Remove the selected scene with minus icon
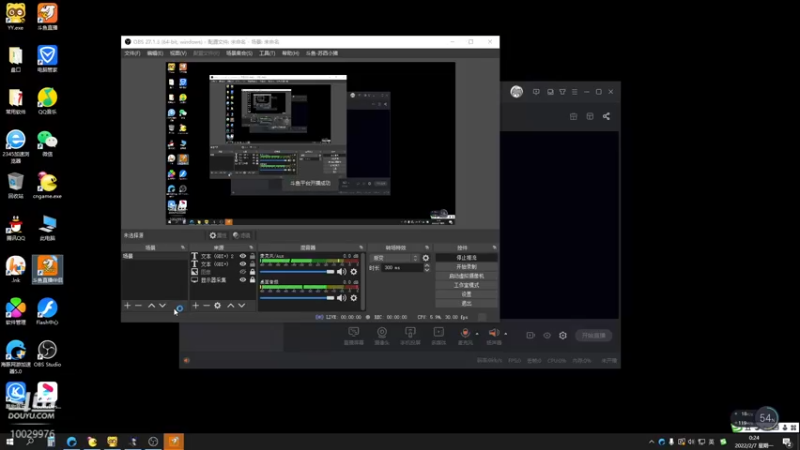 point(138,306)
